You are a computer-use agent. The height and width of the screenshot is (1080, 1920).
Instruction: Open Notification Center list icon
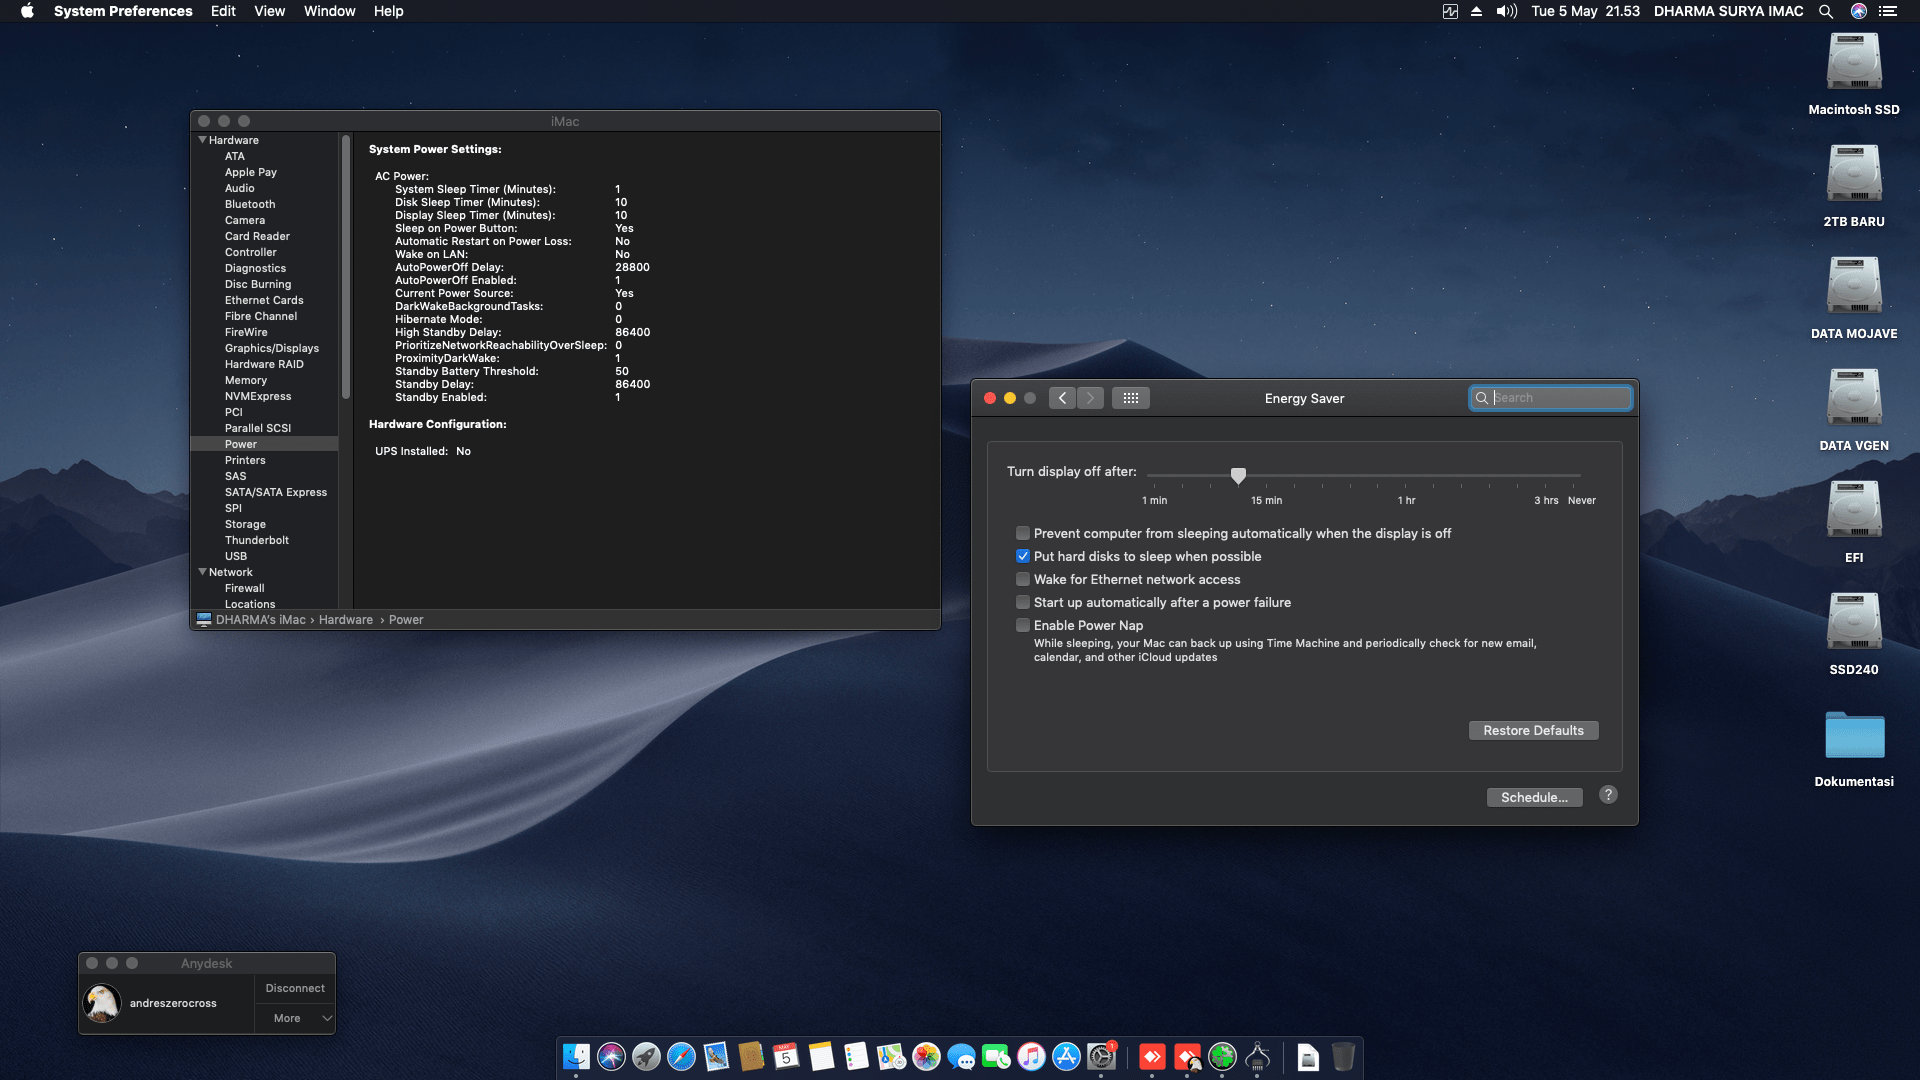point(1888,11)
